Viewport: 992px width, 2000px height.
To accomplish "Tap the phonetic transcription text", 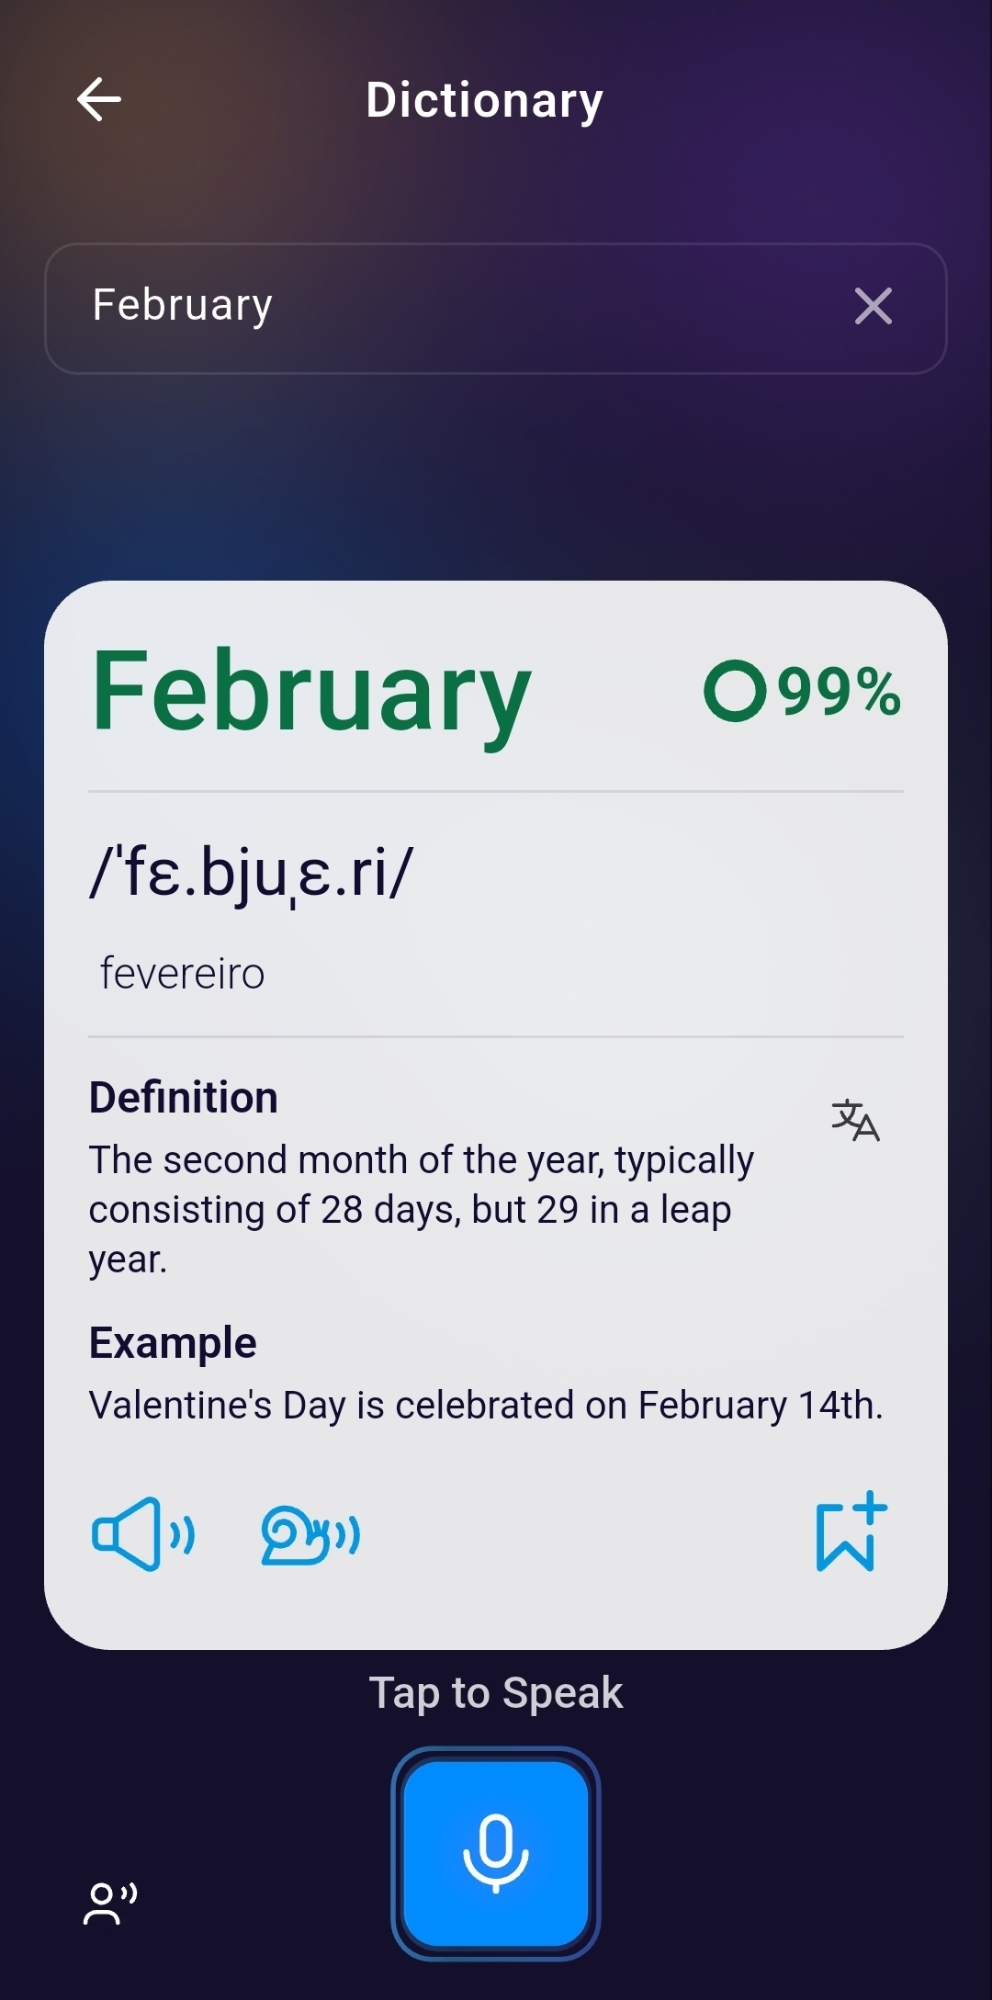I will pyautogui.click(x=251, y=873).
